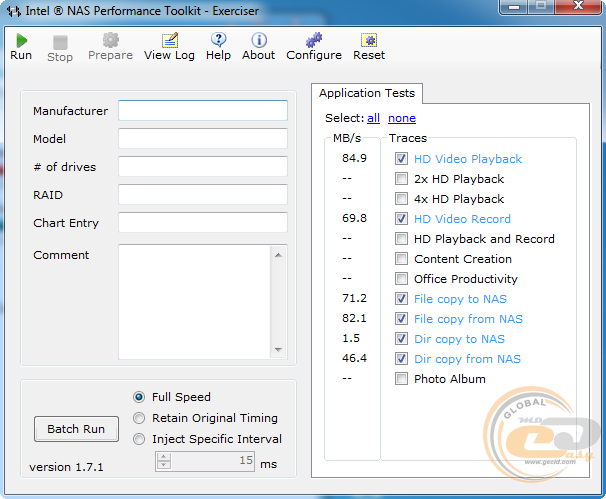Click the 82.1 MB/s result value
Screen dimensions: 606x499
coord(354,318)
